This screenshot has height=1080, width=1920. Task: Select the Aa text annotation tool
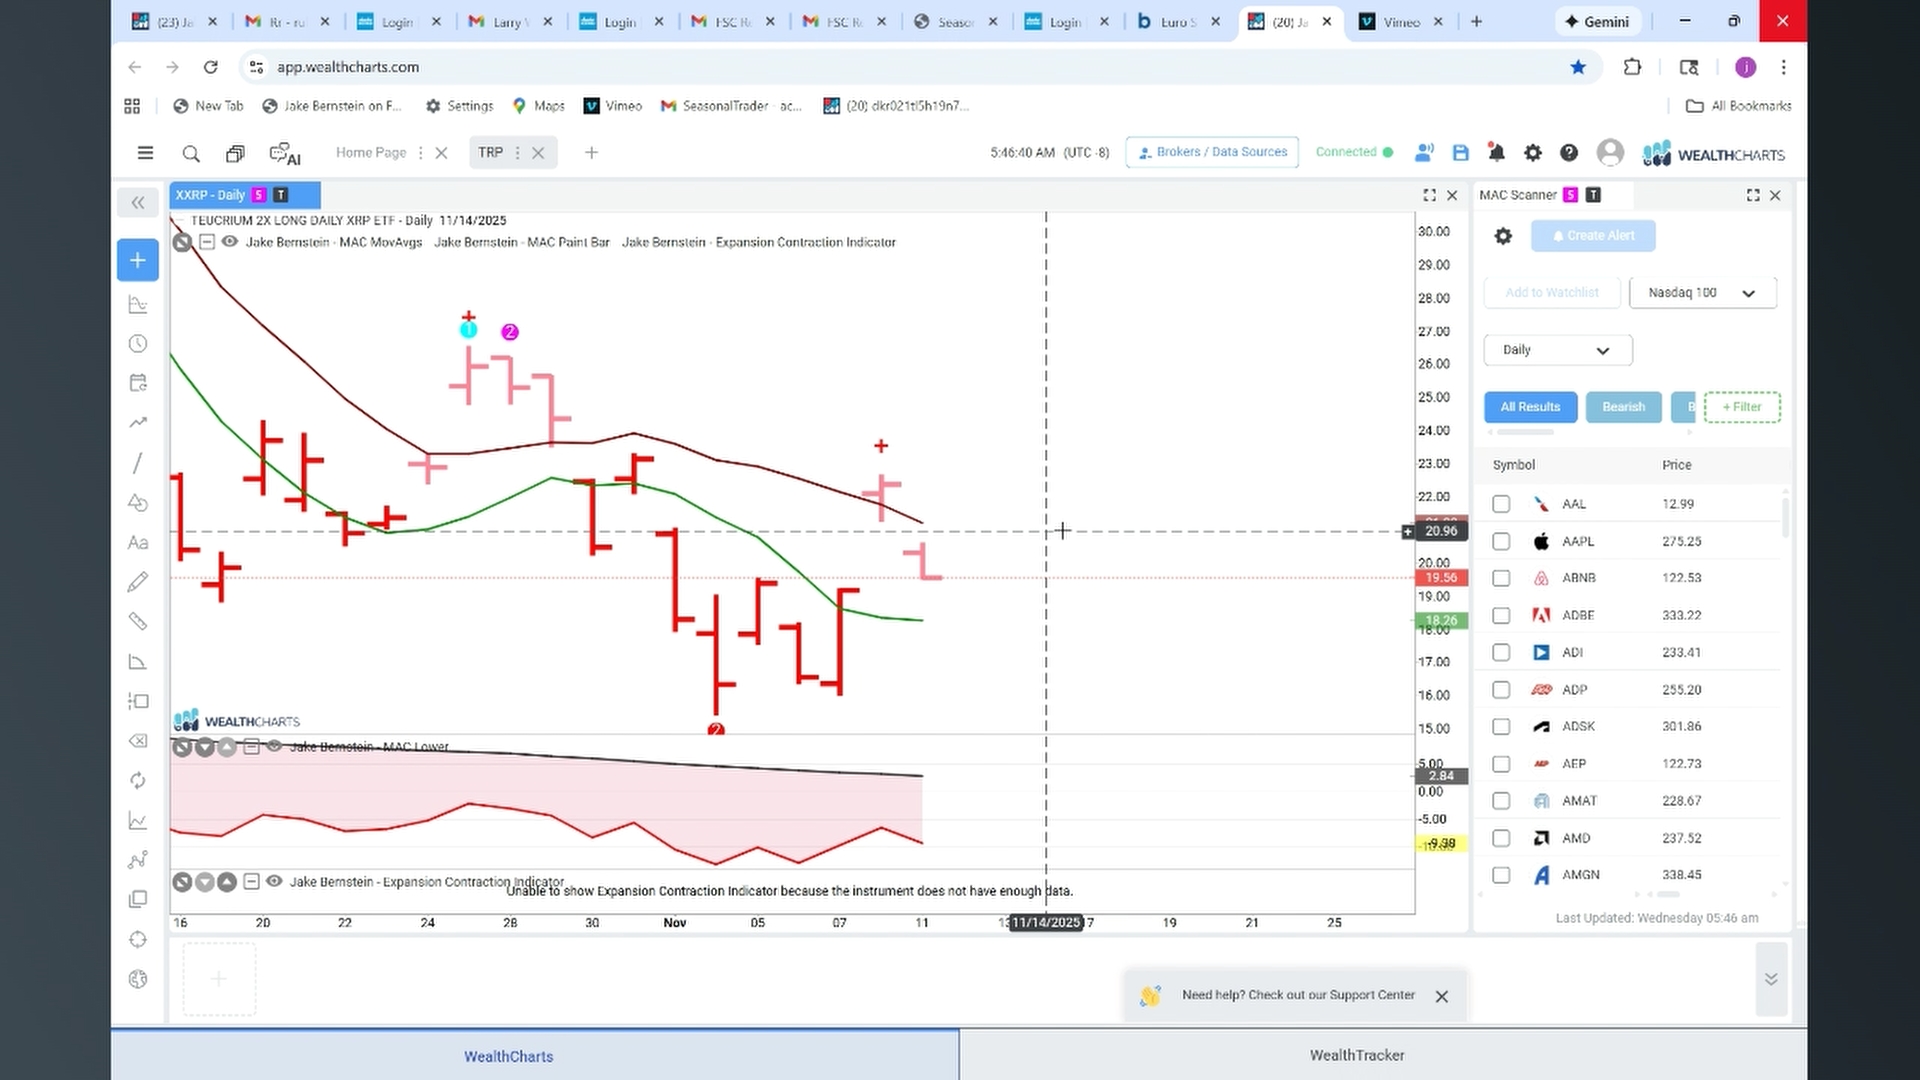point(138,543)
